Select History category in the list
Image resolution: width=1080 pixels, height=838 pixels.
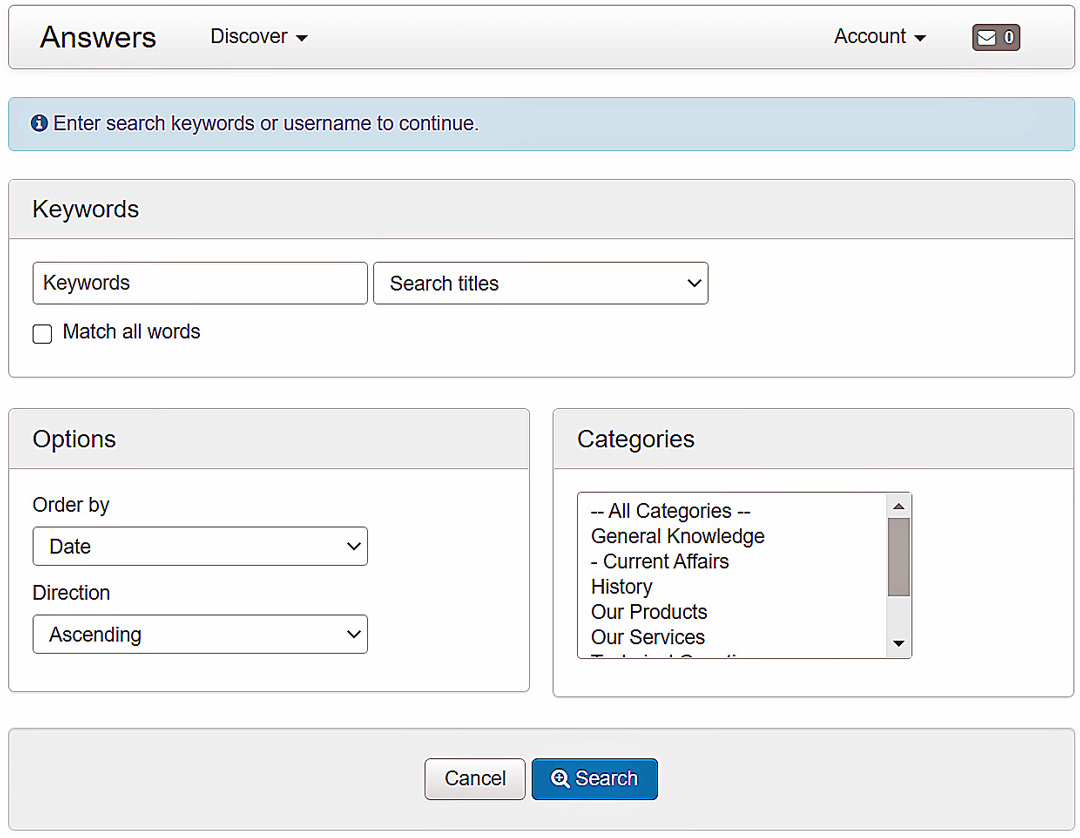(621, 587)
